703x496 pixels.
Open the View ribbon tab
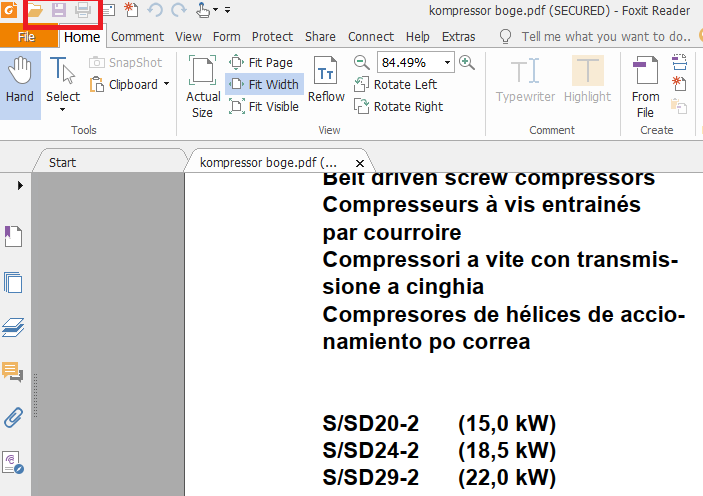(188, 37)
